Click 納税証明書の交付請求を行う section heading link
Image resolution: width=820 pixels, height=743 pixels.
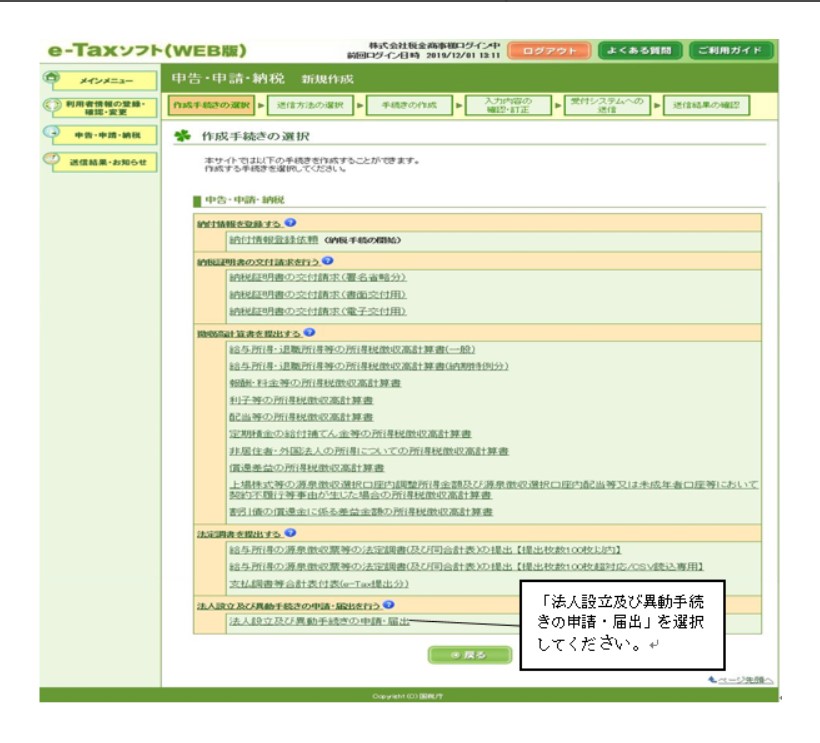(x=258, y=261)
